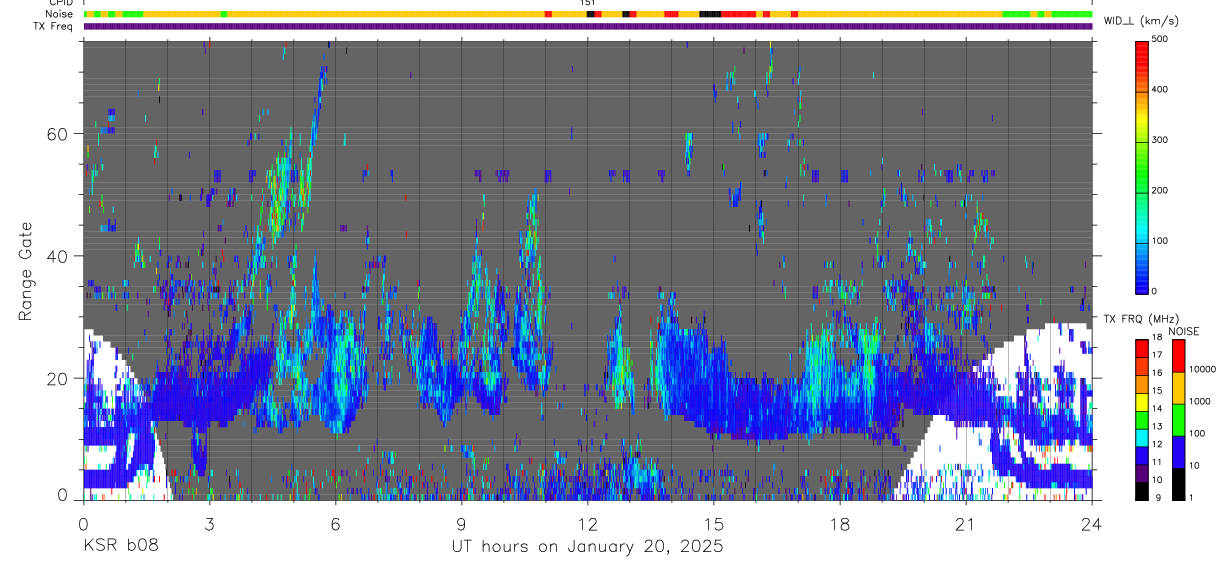Viewport: 1228px width, 567px height.
Task: Click the purple TX Freq bar at top
Action: coord(588,26)
